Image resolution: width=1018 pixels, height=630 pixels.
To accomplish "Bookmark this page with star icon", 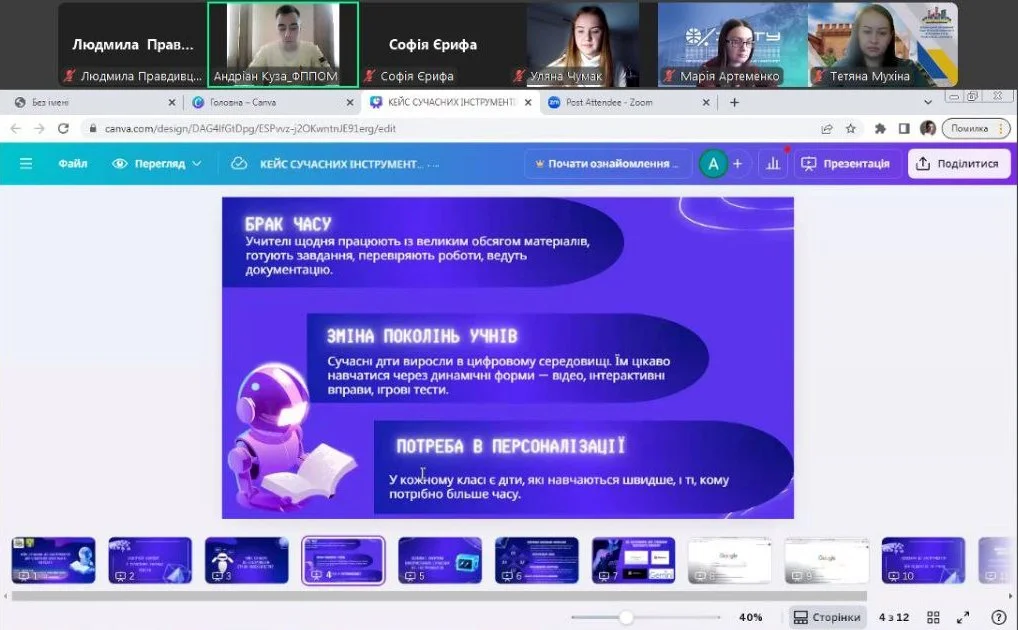I will (x=851, y=129).
